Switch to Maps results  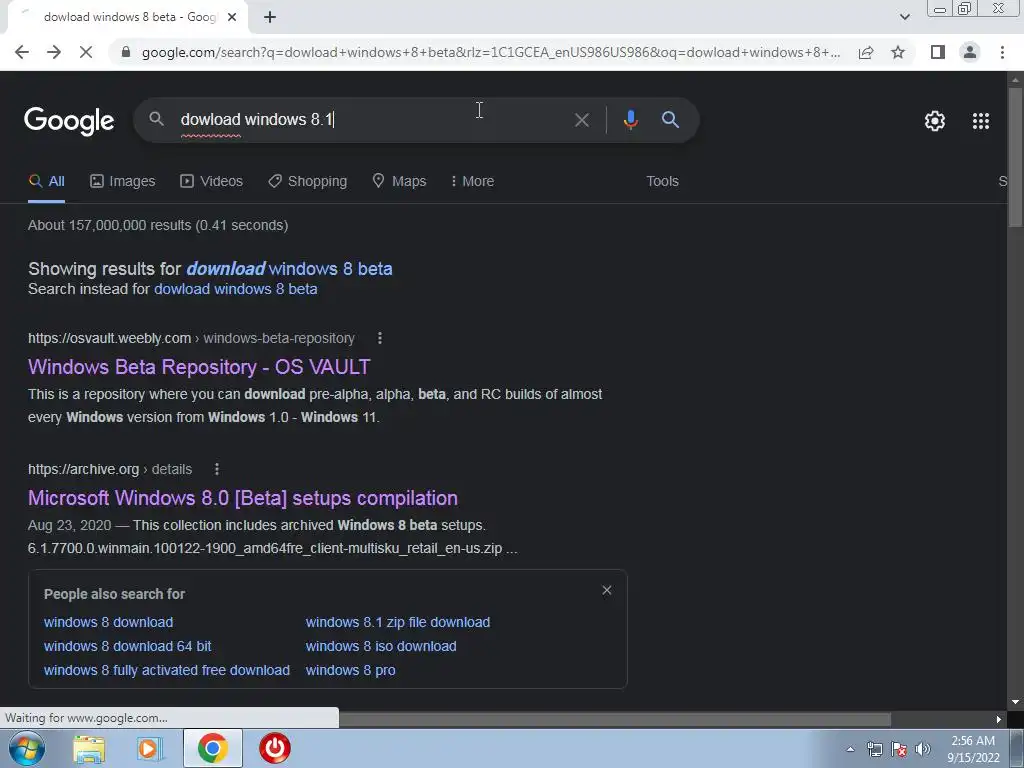pyautogui.click(x=399, y=182)
